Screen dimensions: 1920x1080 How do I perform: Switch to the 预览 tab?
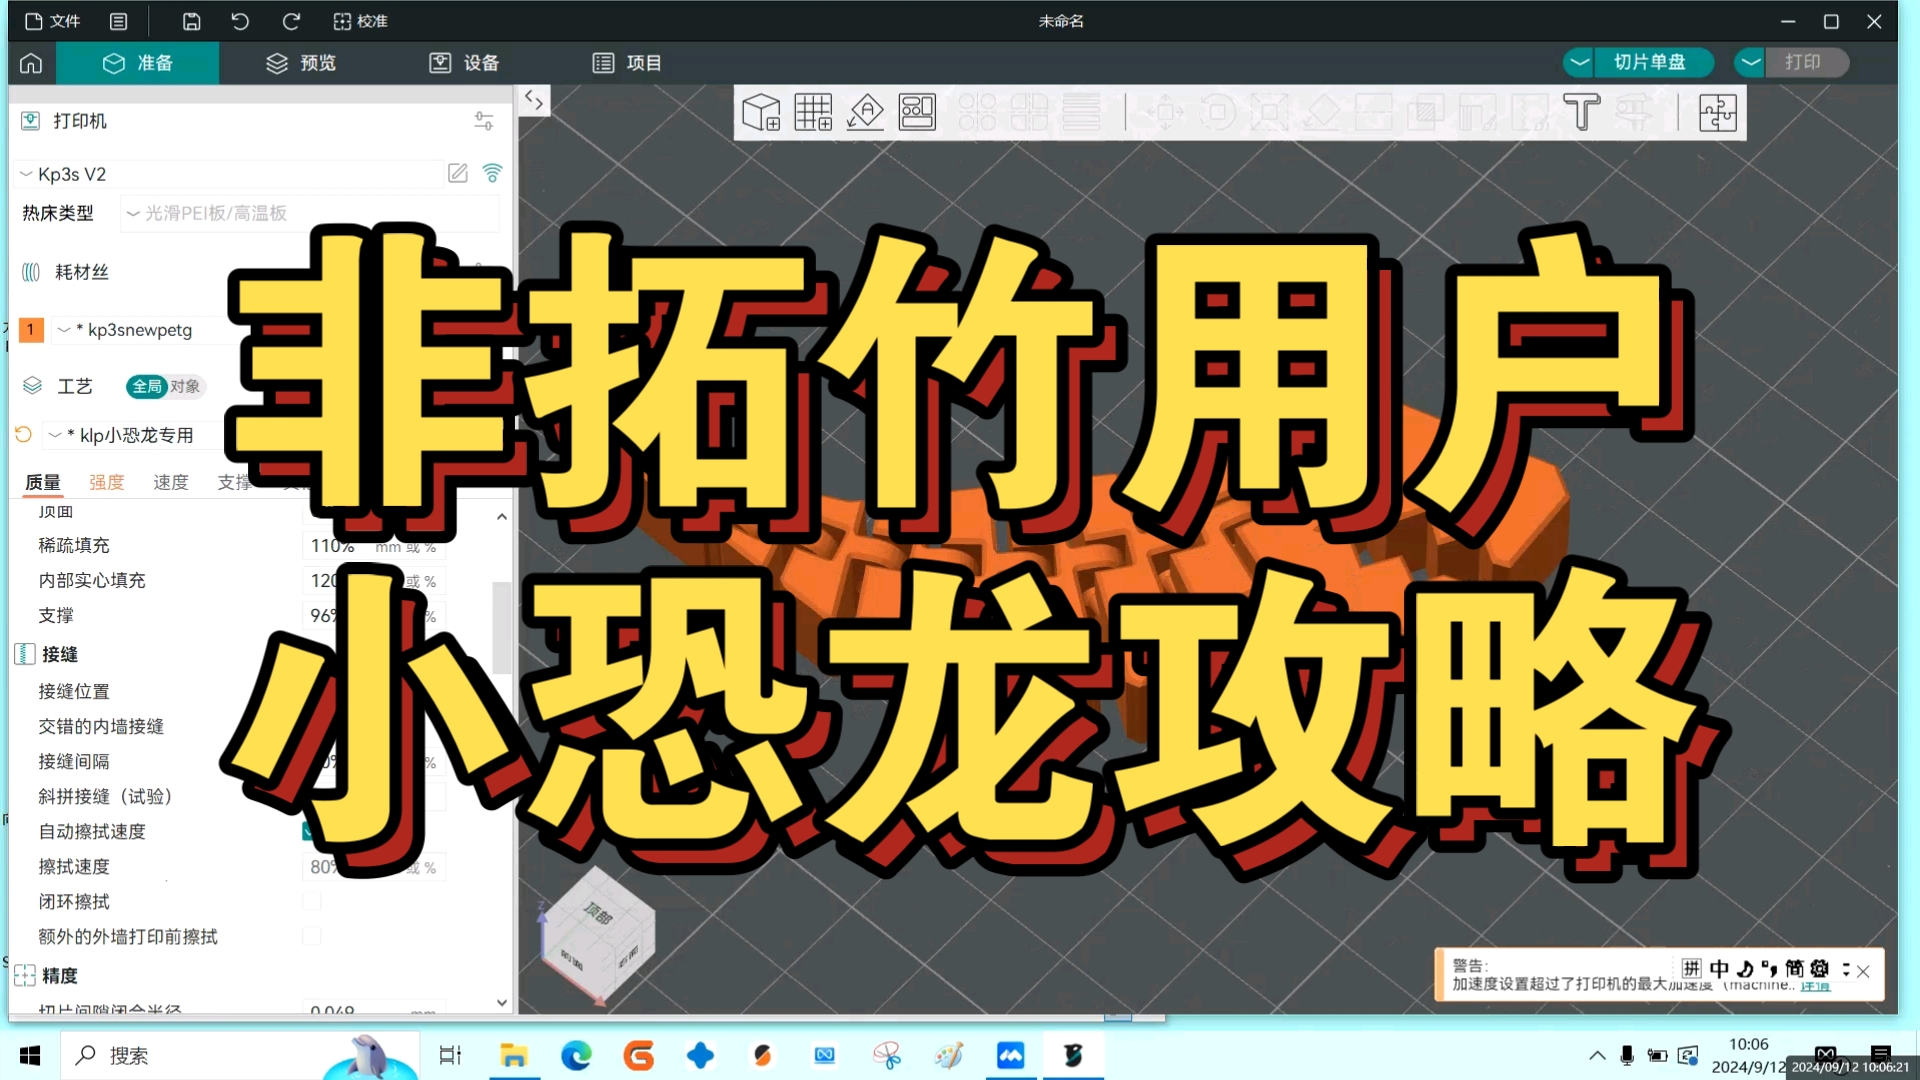(301, 63)
